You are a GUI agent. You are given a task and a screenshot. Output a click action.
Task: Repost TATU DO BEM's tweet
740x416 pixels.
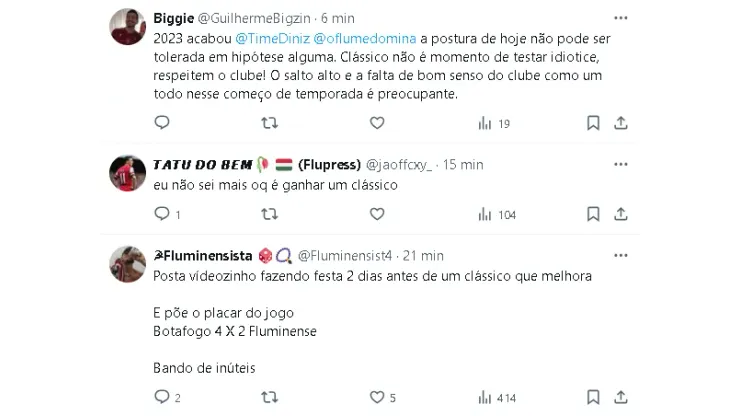pyautogui.click(x=270, y=214)
